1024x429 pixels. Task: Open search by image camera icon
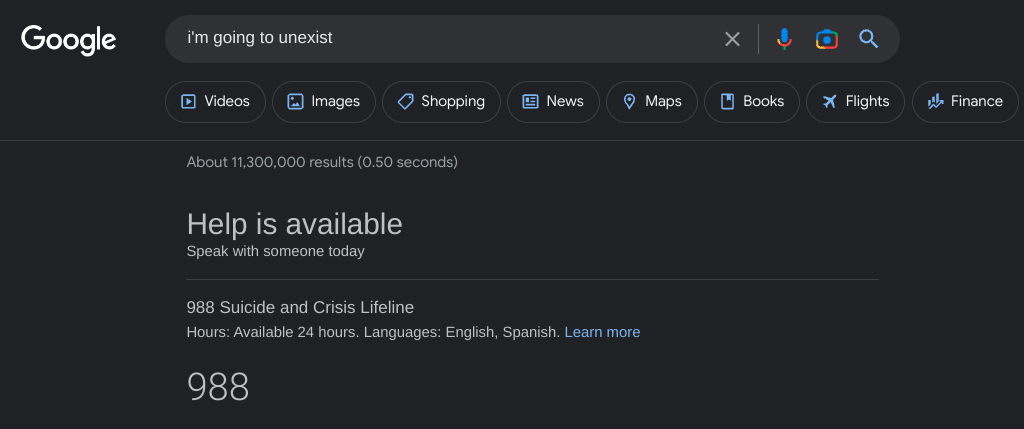[826, 39]
